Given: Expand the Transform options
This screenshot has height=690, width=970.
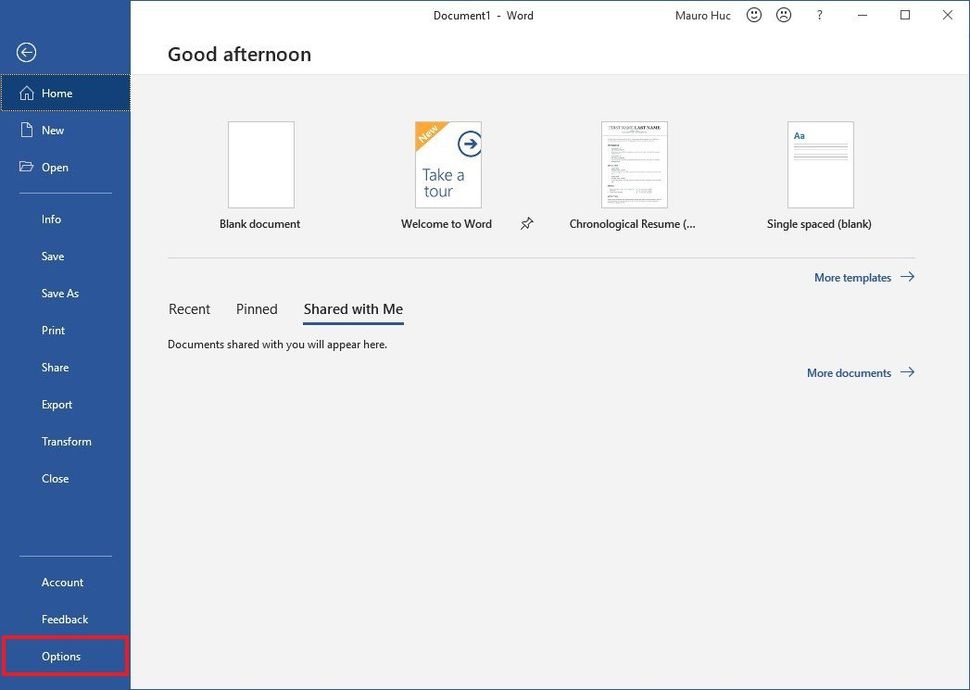Looking at the screenshot, I should 66,441.
